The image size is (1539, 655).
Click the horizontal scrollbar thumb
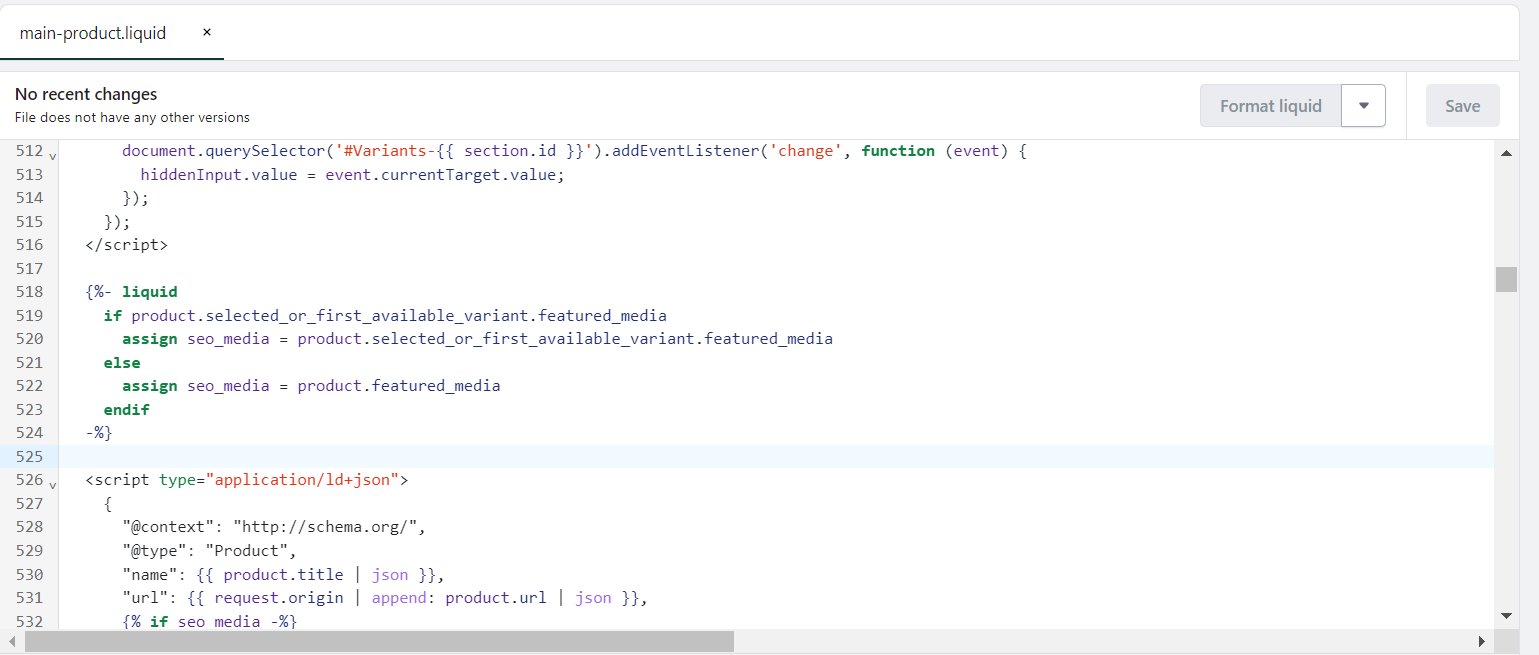point(379,641)
